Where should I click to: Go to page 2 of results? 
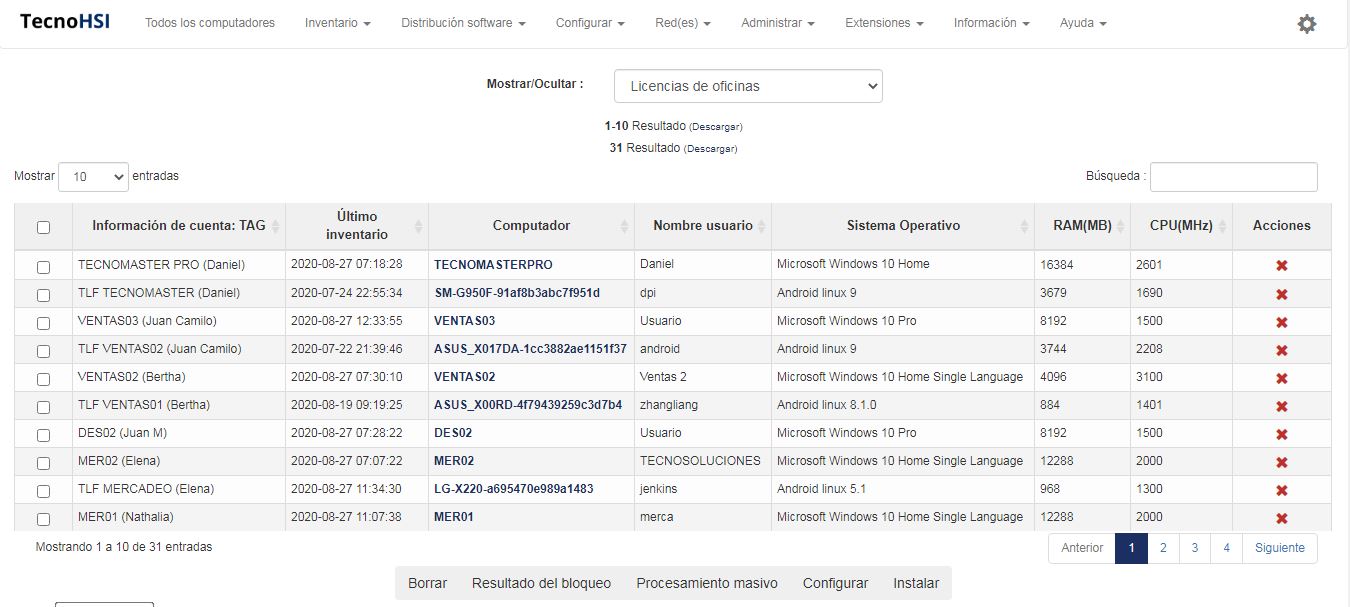click(1163, 548)
